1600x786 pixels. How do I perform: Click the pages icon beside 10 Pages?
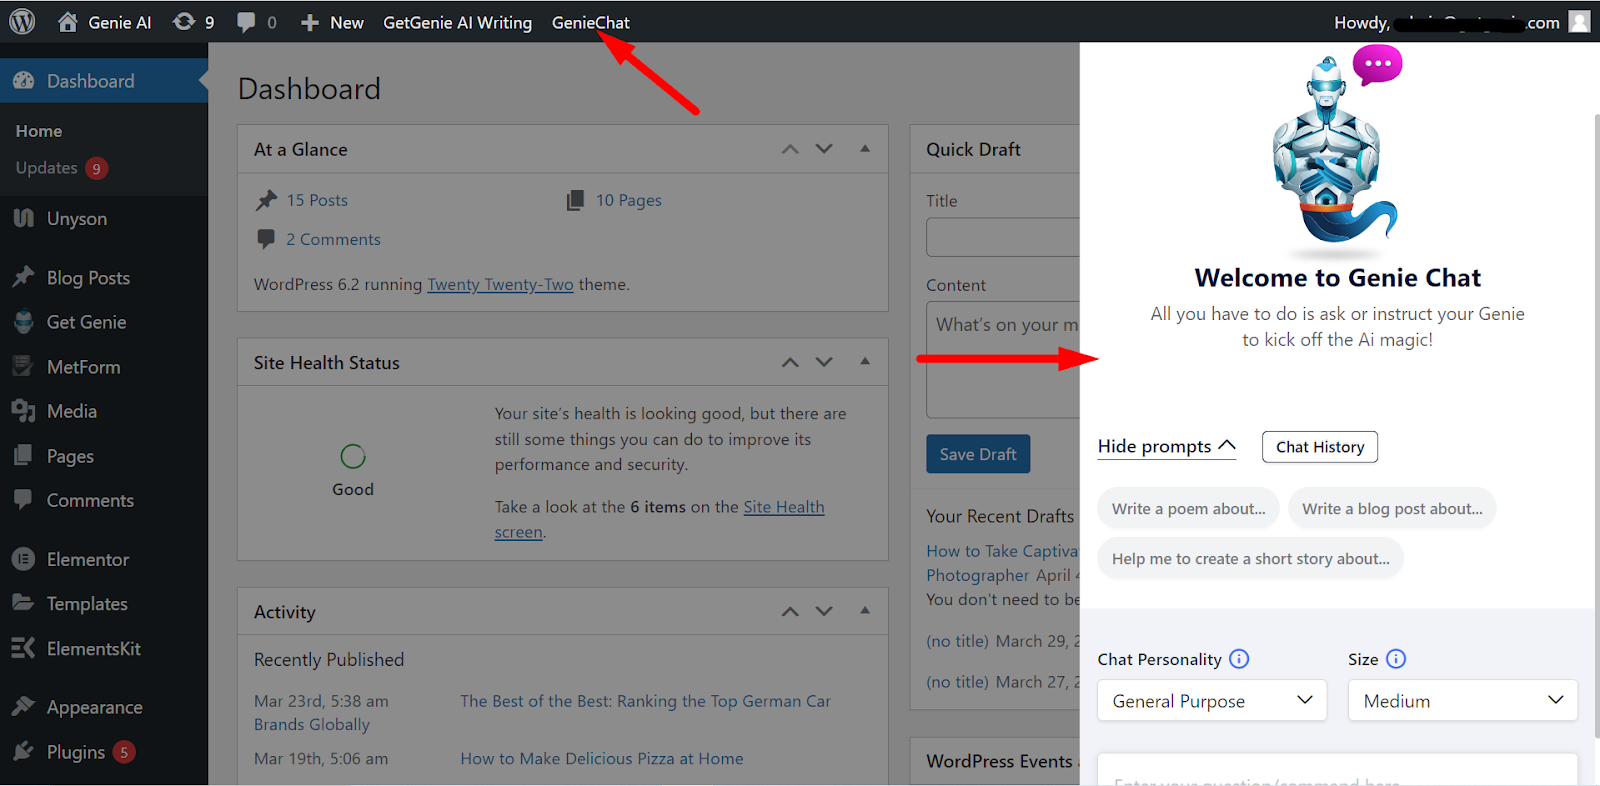(x=575, y=200)
